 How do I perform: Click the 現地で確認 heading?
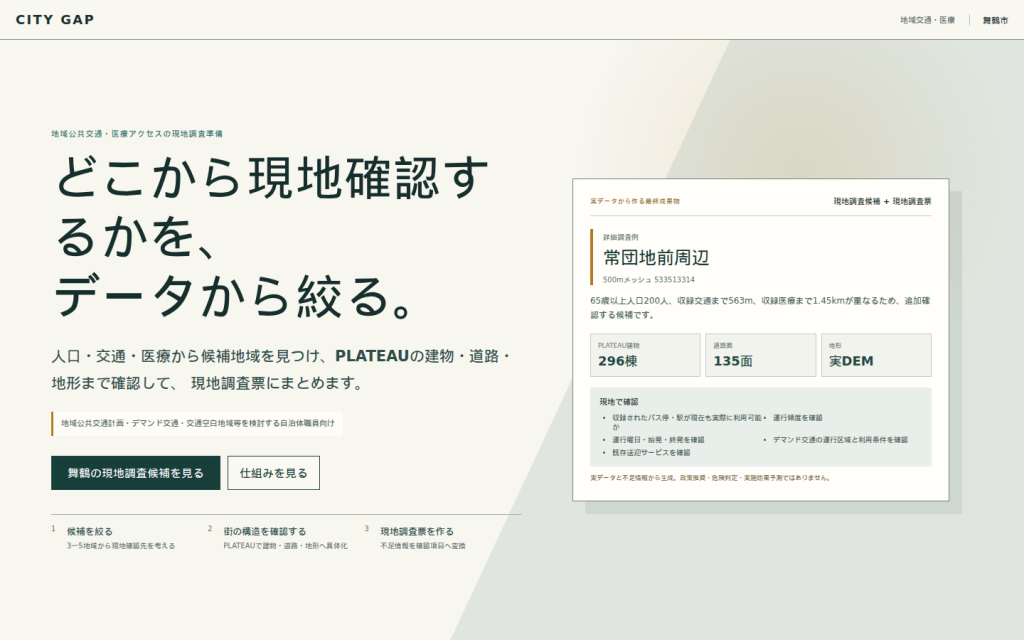[618, 402]
